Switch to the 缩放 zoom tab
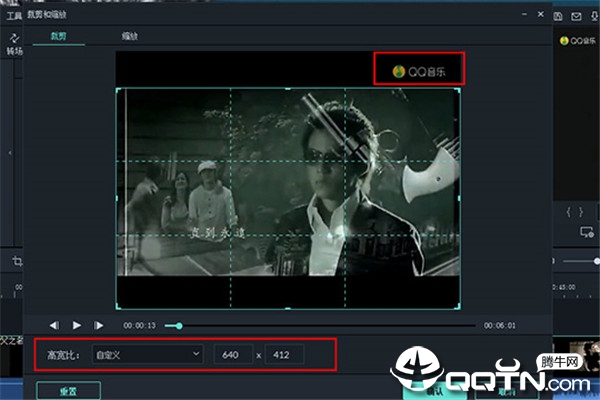 coord(130,36)
